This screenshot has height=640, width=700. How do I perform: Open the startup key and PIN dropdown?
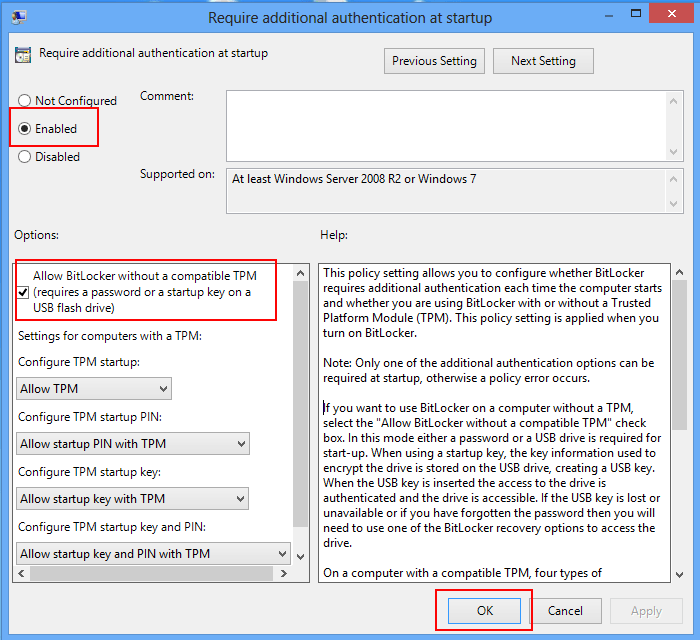click(x=153, y=553)
